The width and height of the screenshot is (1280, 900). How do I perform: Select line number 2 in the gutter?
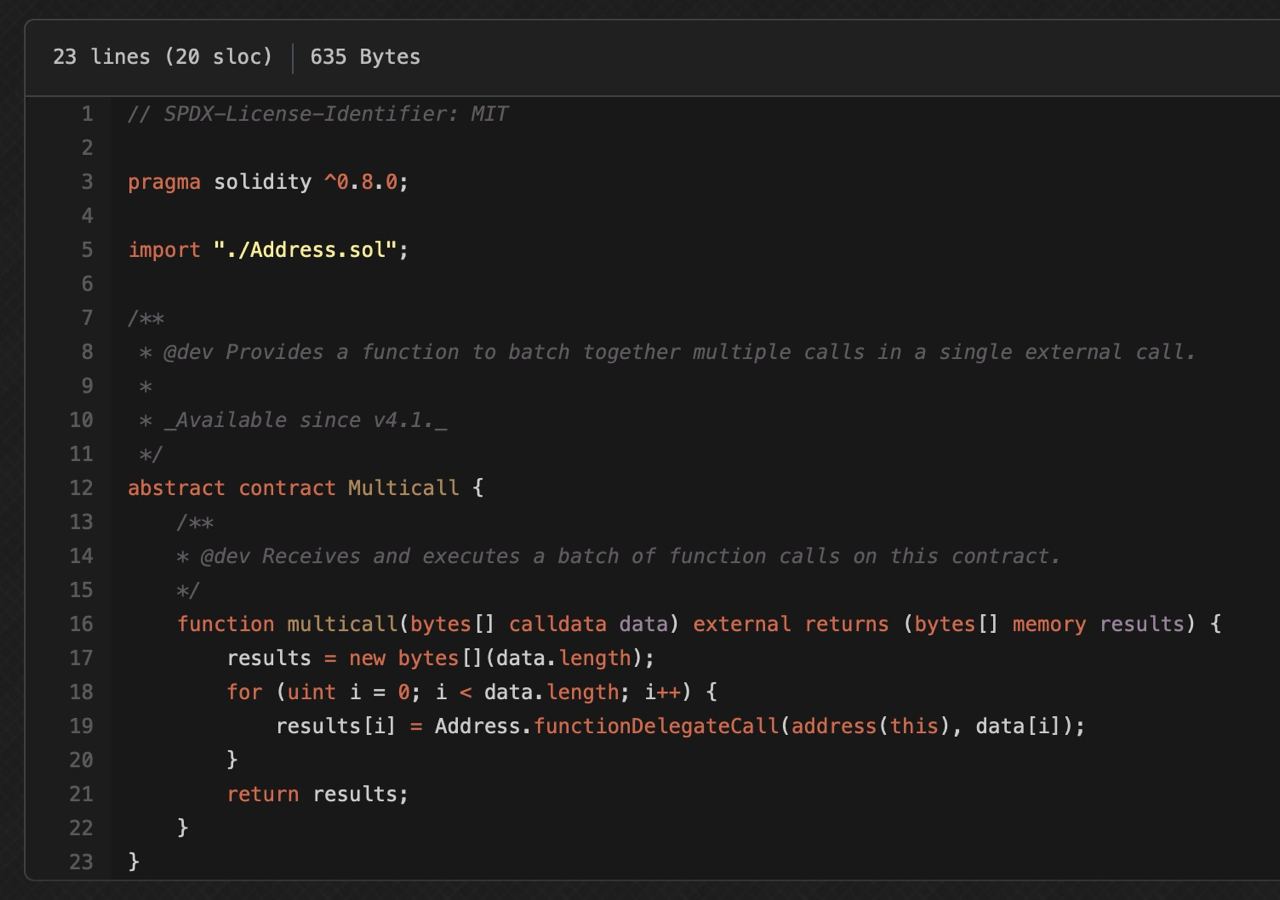87,148
